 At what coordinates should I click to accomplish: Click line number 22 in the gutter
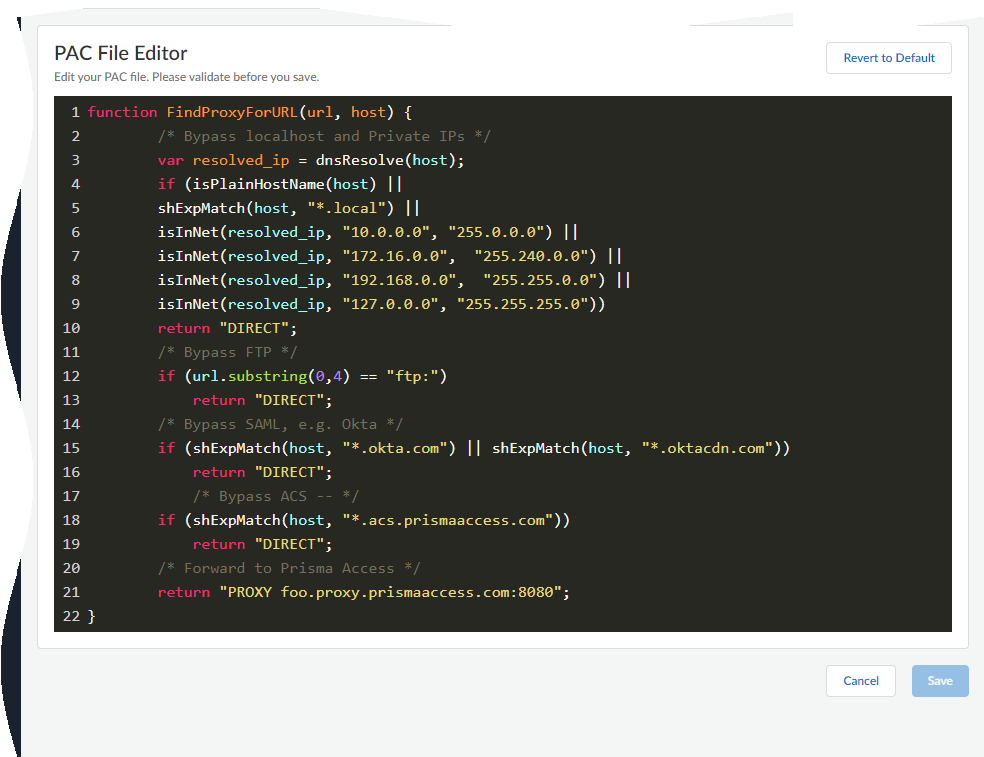click(71, 616)
